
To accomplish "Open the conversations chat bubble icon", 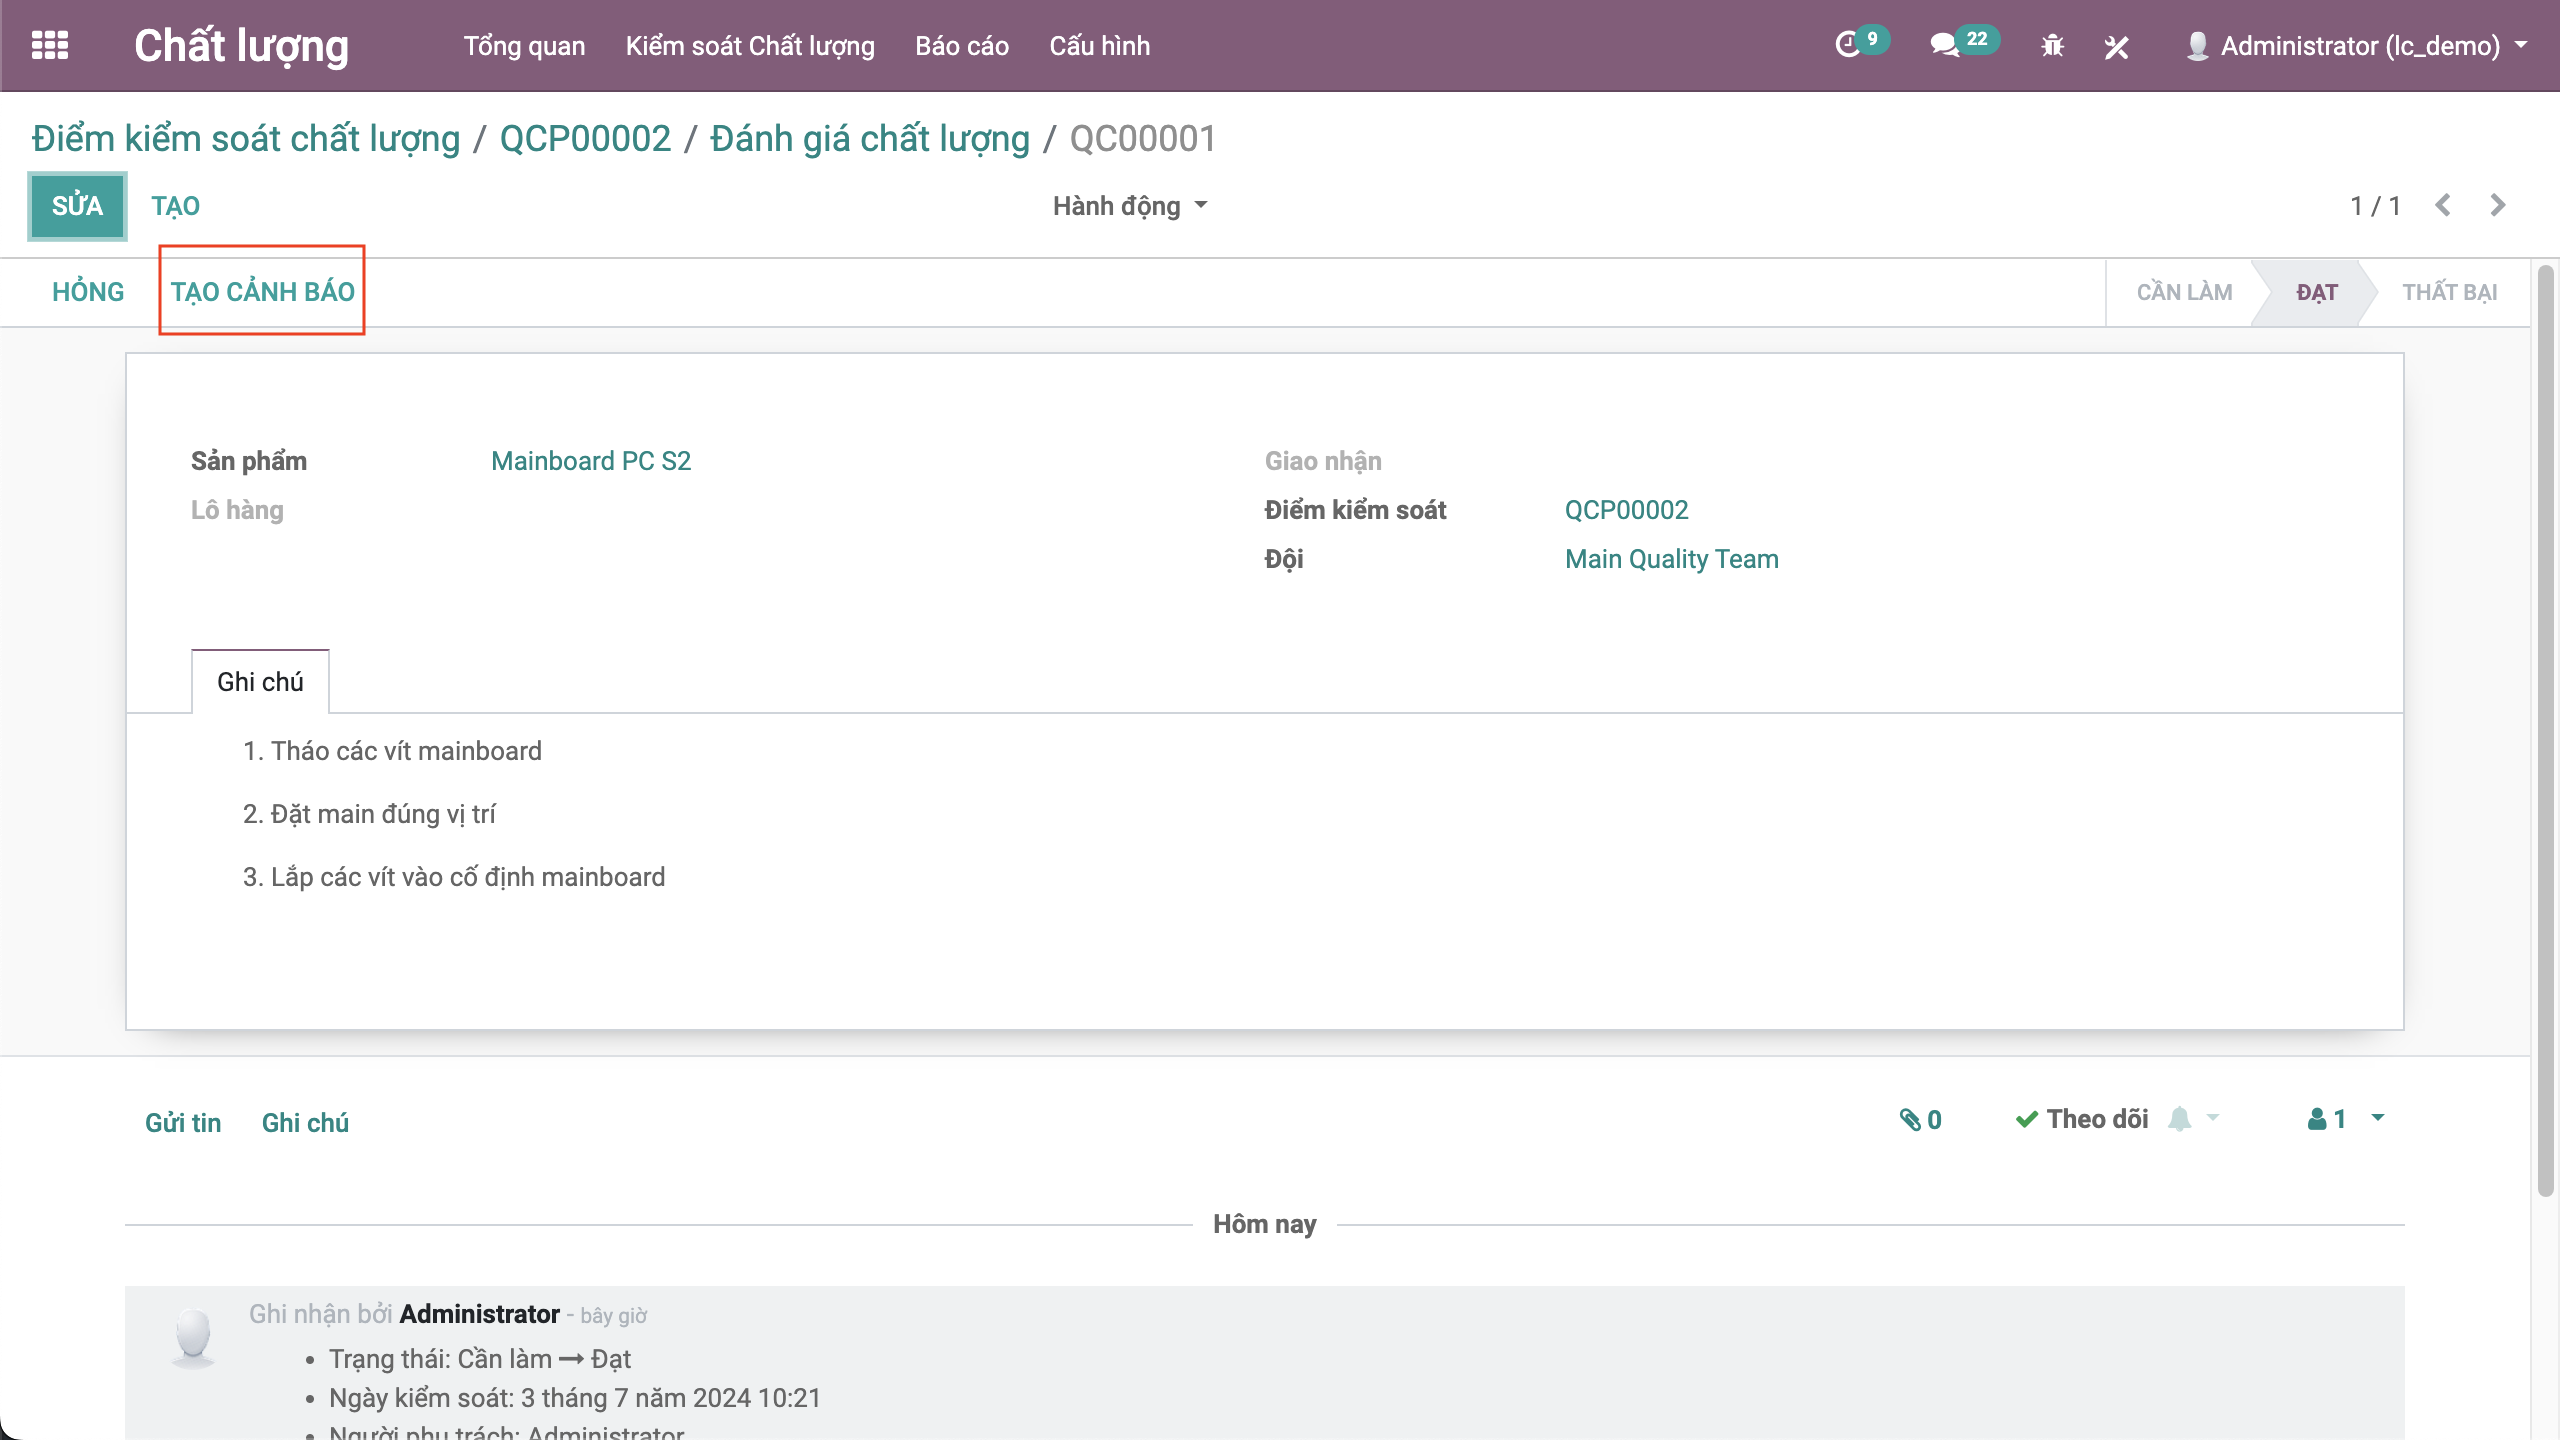I will [1943, 45].
